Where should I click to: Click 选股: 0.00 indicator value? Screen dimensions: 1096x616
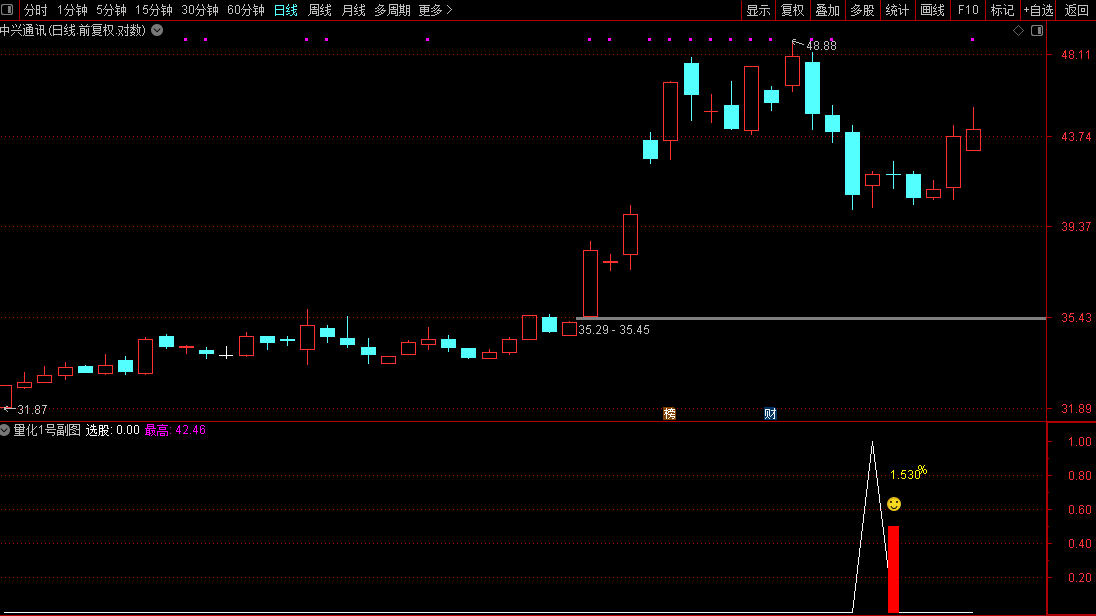113,430
